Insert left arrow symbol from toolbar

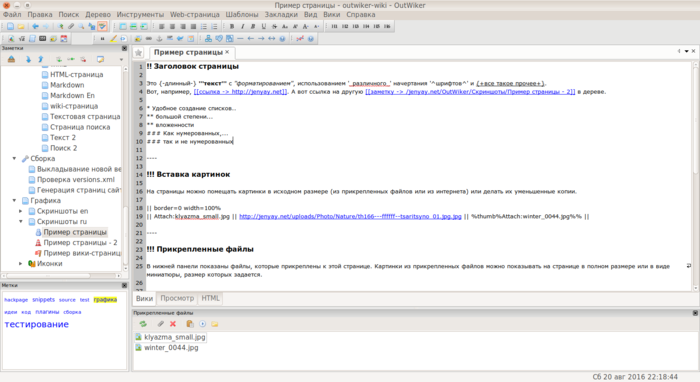pyautogui.click(x=250, y=38)
